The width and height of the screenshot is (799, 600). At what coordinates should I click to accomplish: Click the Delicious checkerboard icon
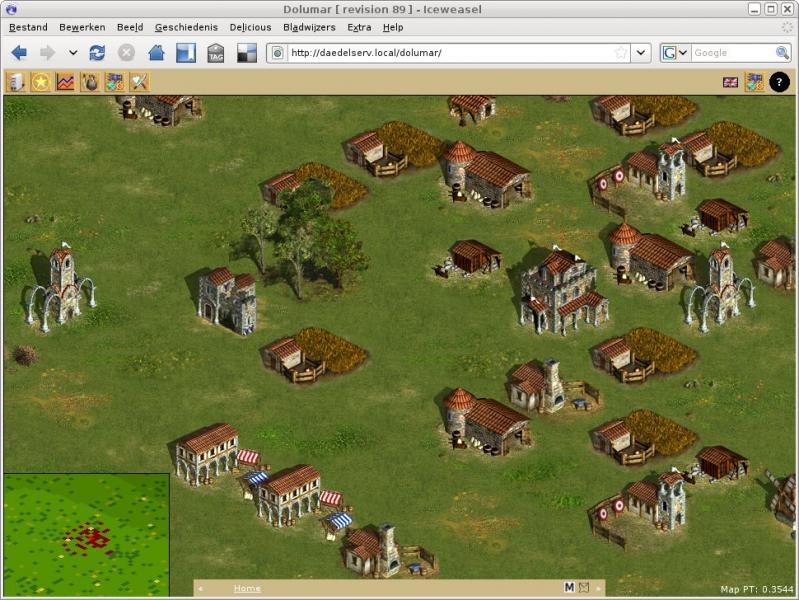tap(246, 53)
